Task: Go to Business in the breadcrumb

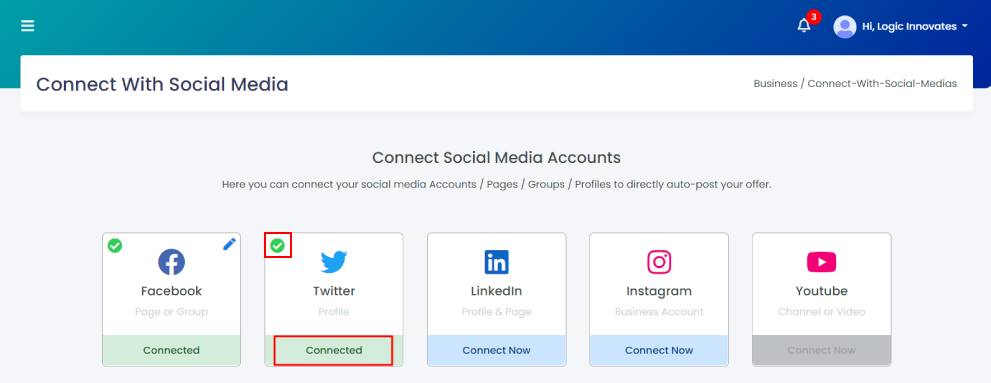Action: (775, 83)
